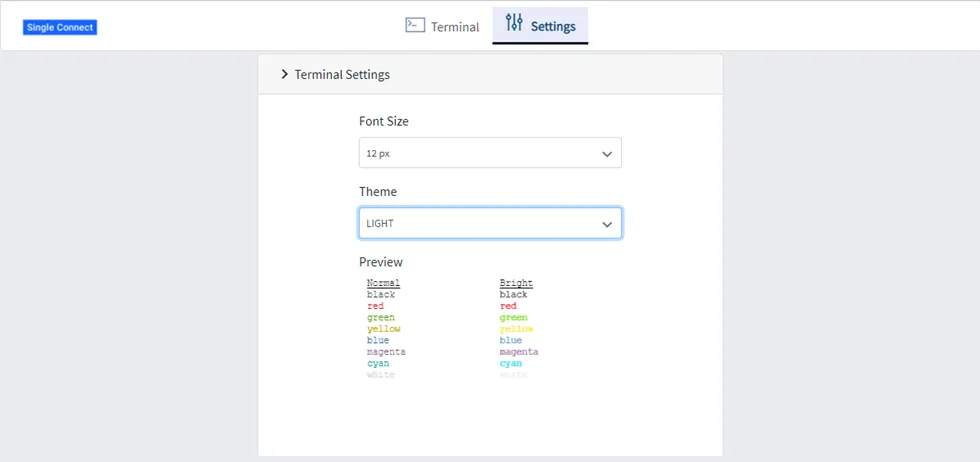Switch to the Terminal tab
Screen dimensions: 980x462
click(x=442, y=26)
